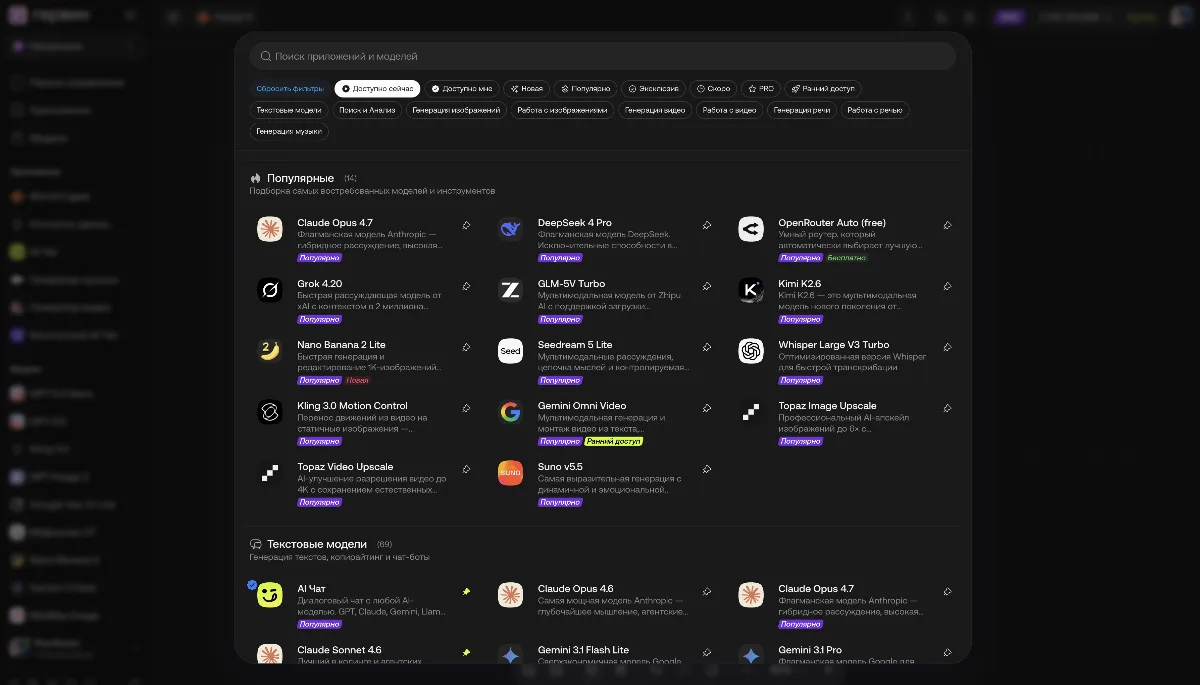The height and width of the screenshot is (685, 1200).
Task: Click the AI Чат smiley face icon
Action: tap(270, 595)
